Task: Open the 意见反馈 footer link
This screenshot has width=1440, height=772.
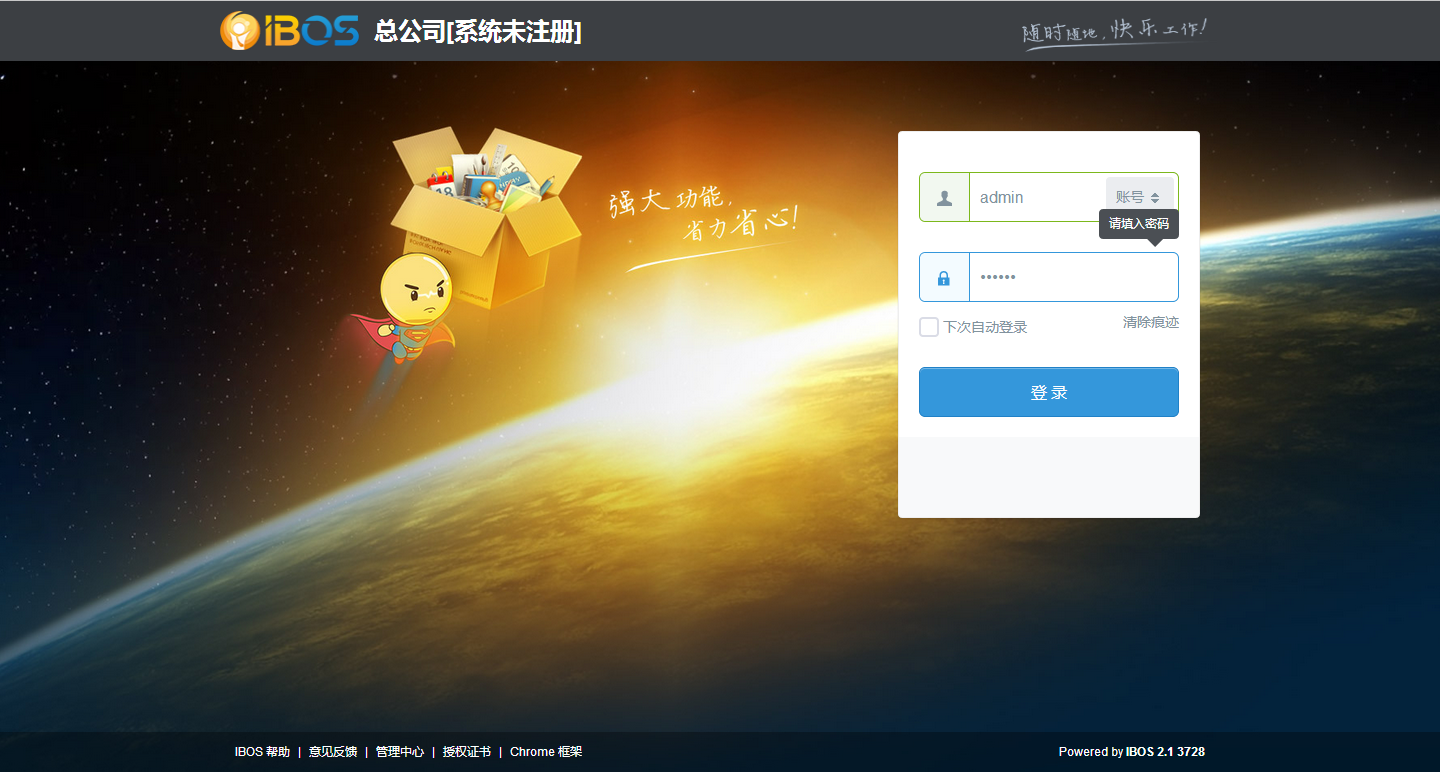Action: 333,752
